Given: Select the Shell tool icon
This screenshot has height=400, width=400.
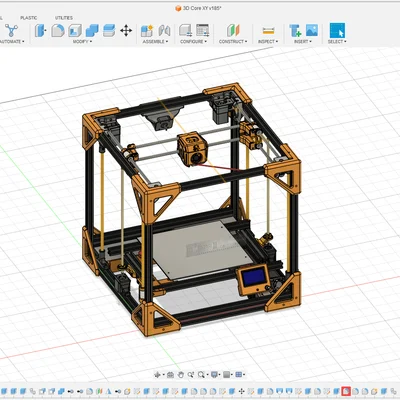Looking at the screenshot, I should 75,30.
